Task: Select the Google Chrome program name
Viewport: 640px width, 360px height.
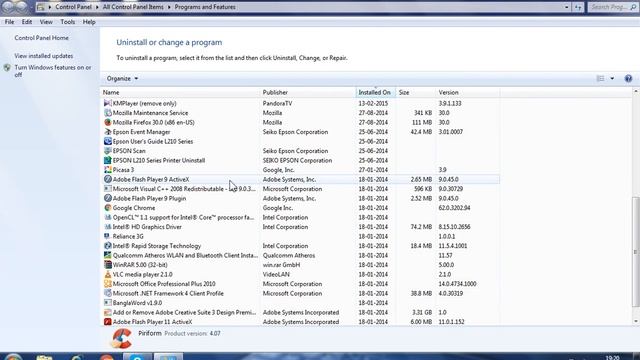Action: (134, 208)
